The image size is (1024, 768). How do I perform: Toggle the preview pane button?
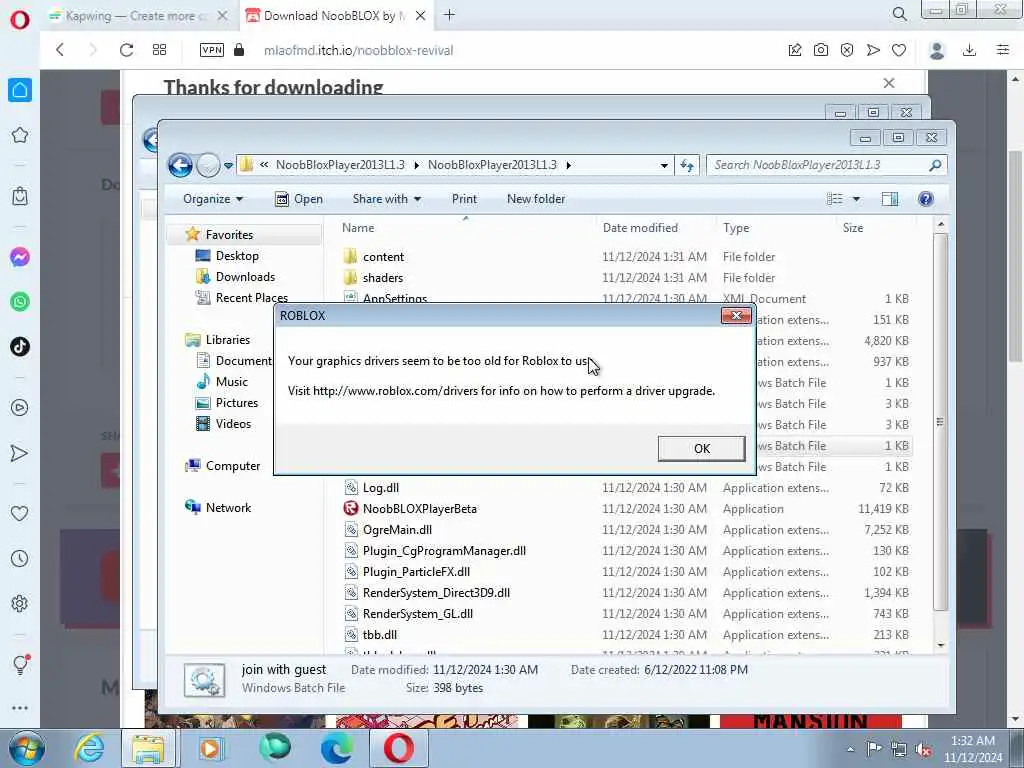point(890,199)
